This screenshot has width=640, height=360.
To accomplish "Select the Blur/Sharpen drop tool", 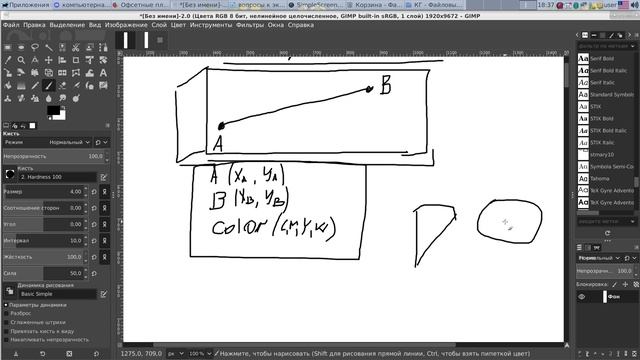I will point(49,98).
